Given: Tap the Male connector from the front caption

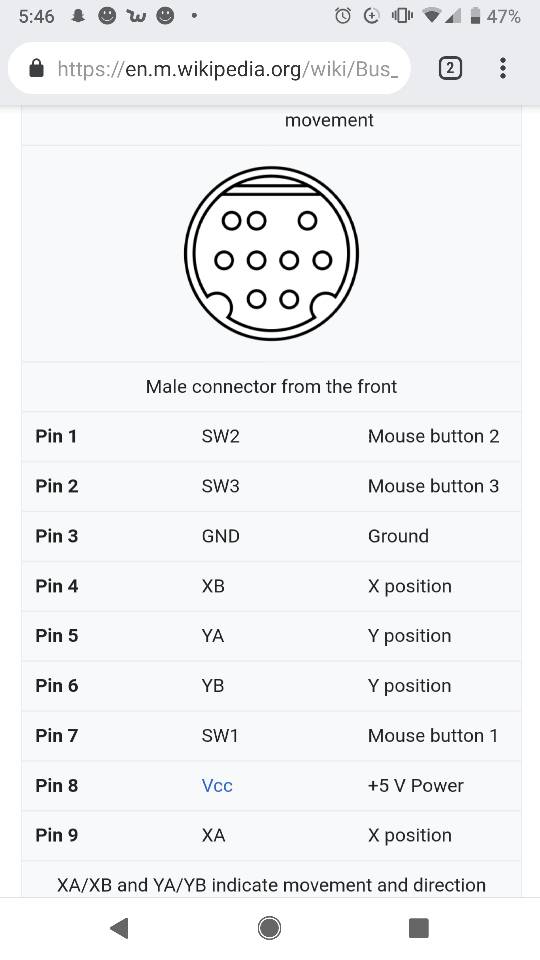Looking at the screenshot, I should (x=271, y=386).
